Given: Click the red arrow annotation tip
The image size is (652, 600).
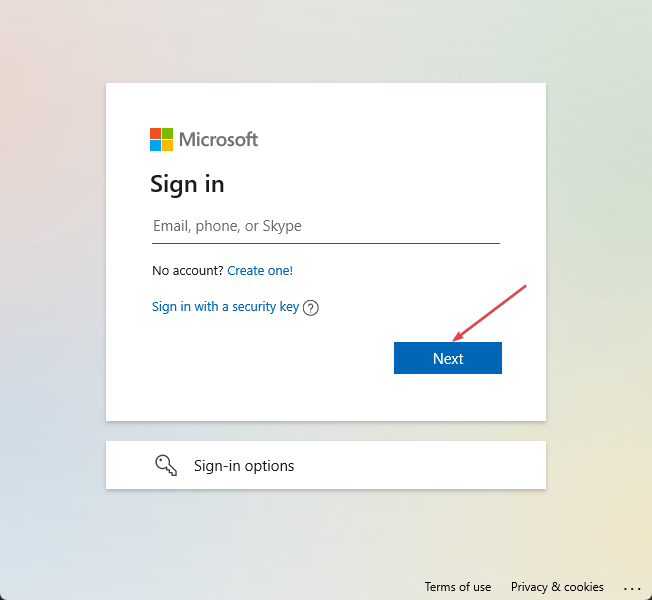Looking at the screenshot, I should click(454, 340).
